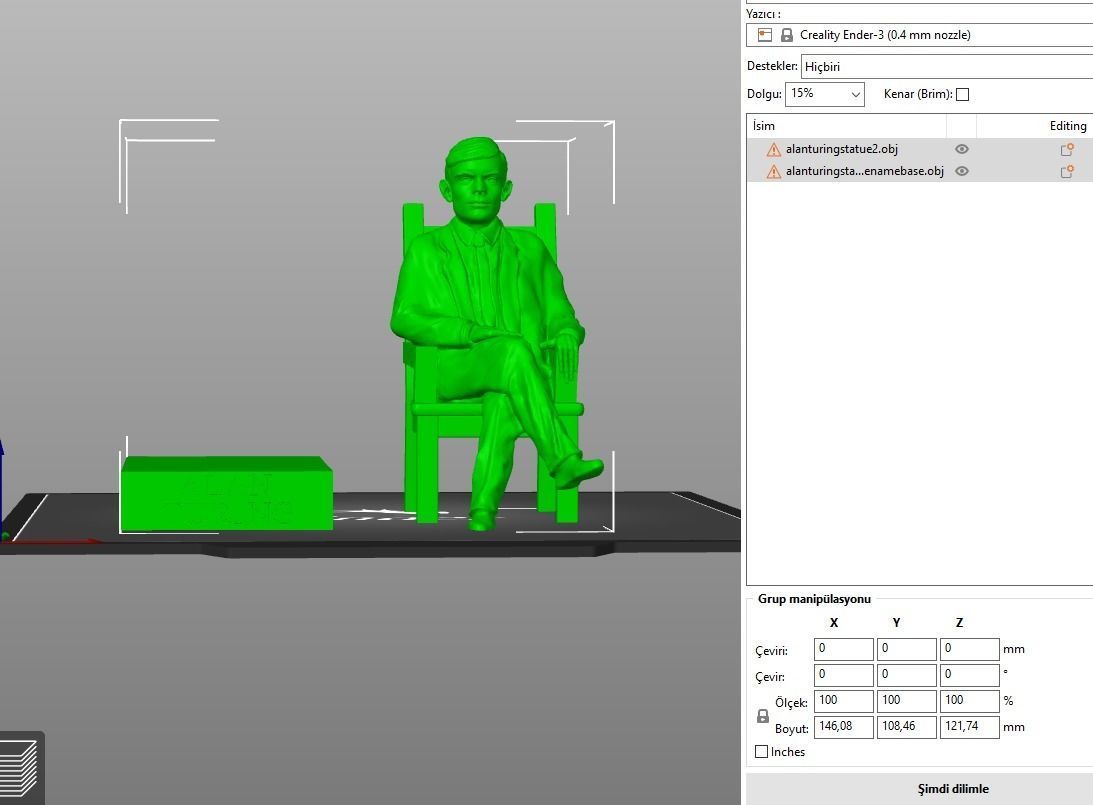Click the printer preset type icon
Screen dimensions: 1093x805
pyautogui.click(x=765, y=35)
